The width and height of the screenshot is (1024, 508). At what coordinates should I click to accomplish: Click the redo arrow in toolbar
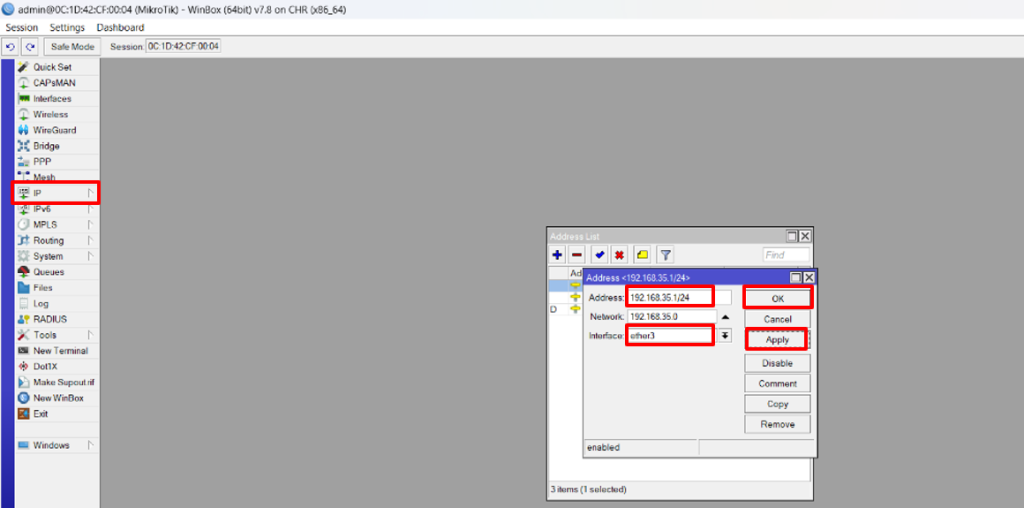[x=30, y=46]
